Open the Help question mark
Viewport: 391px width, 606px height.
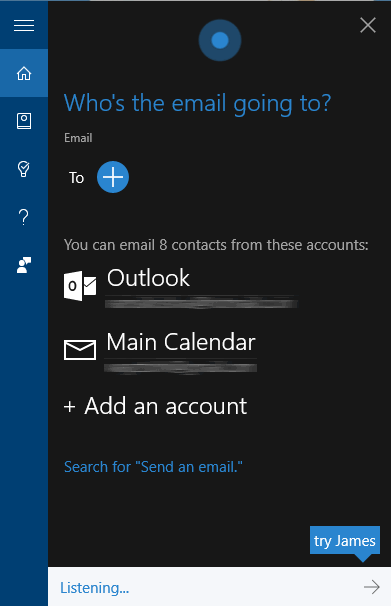(x=24, y=217)
